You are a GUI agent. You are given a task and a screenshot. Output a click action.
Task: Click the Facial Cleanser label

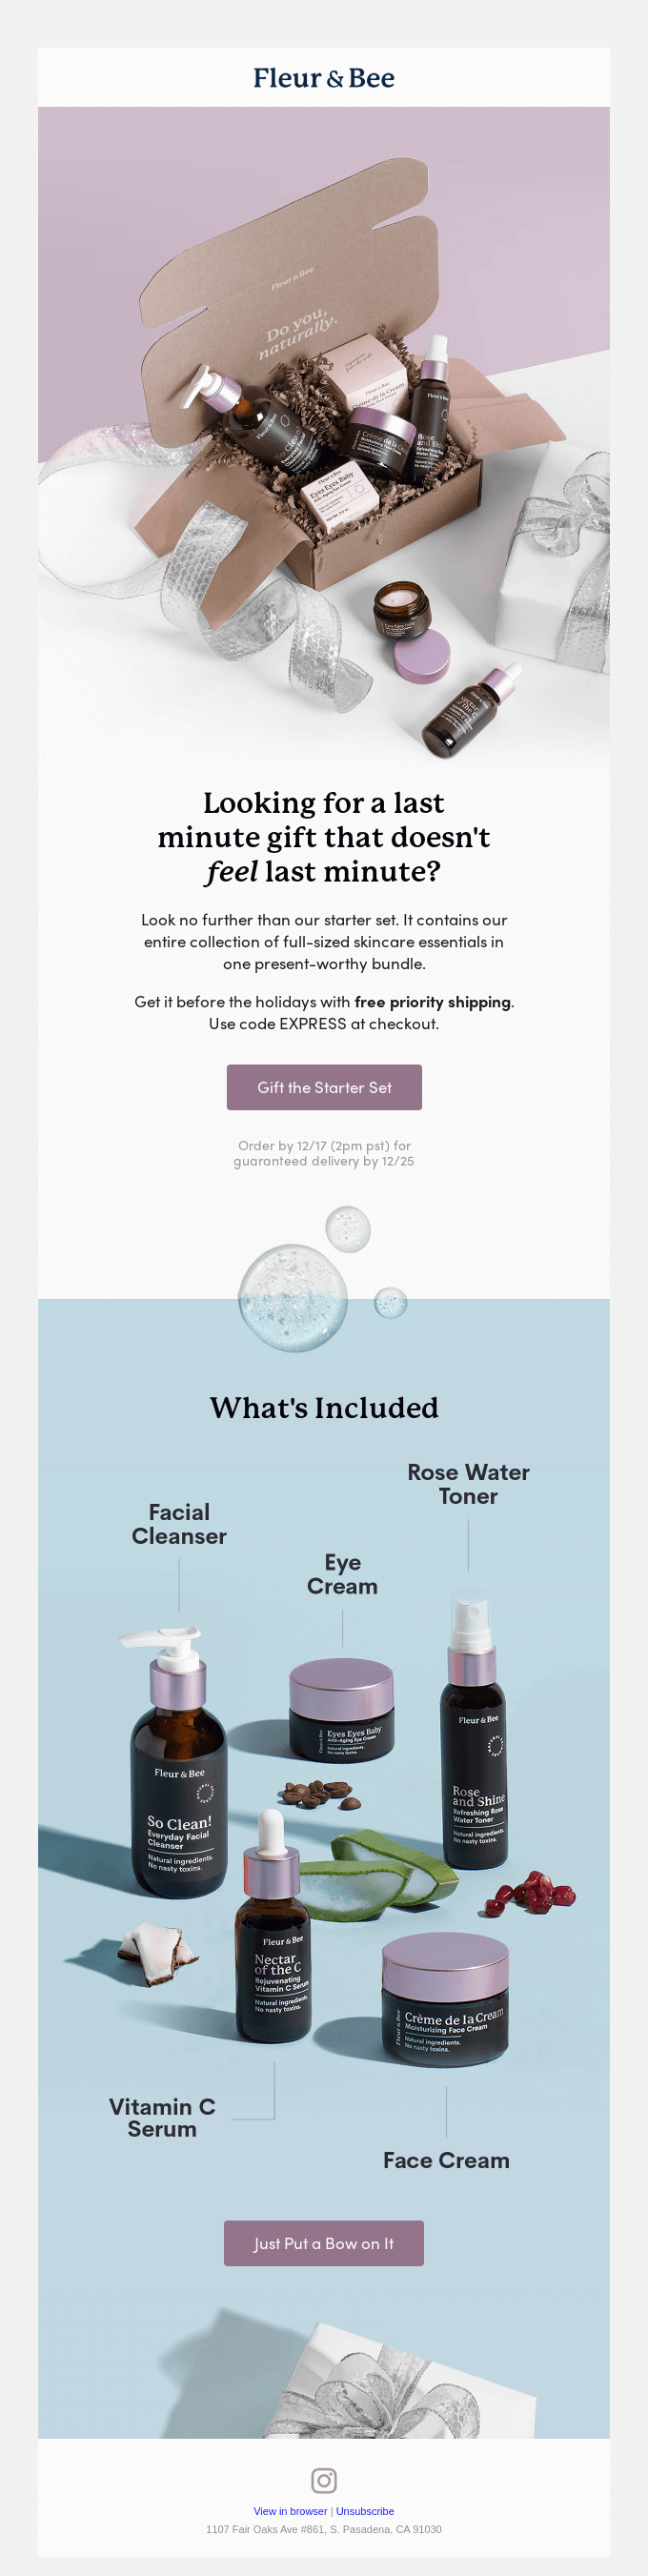[179, 1524]
